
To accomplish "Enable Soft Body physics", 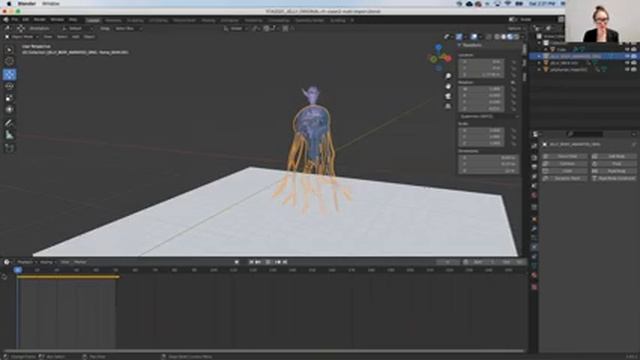I will (x=614, y=156).
